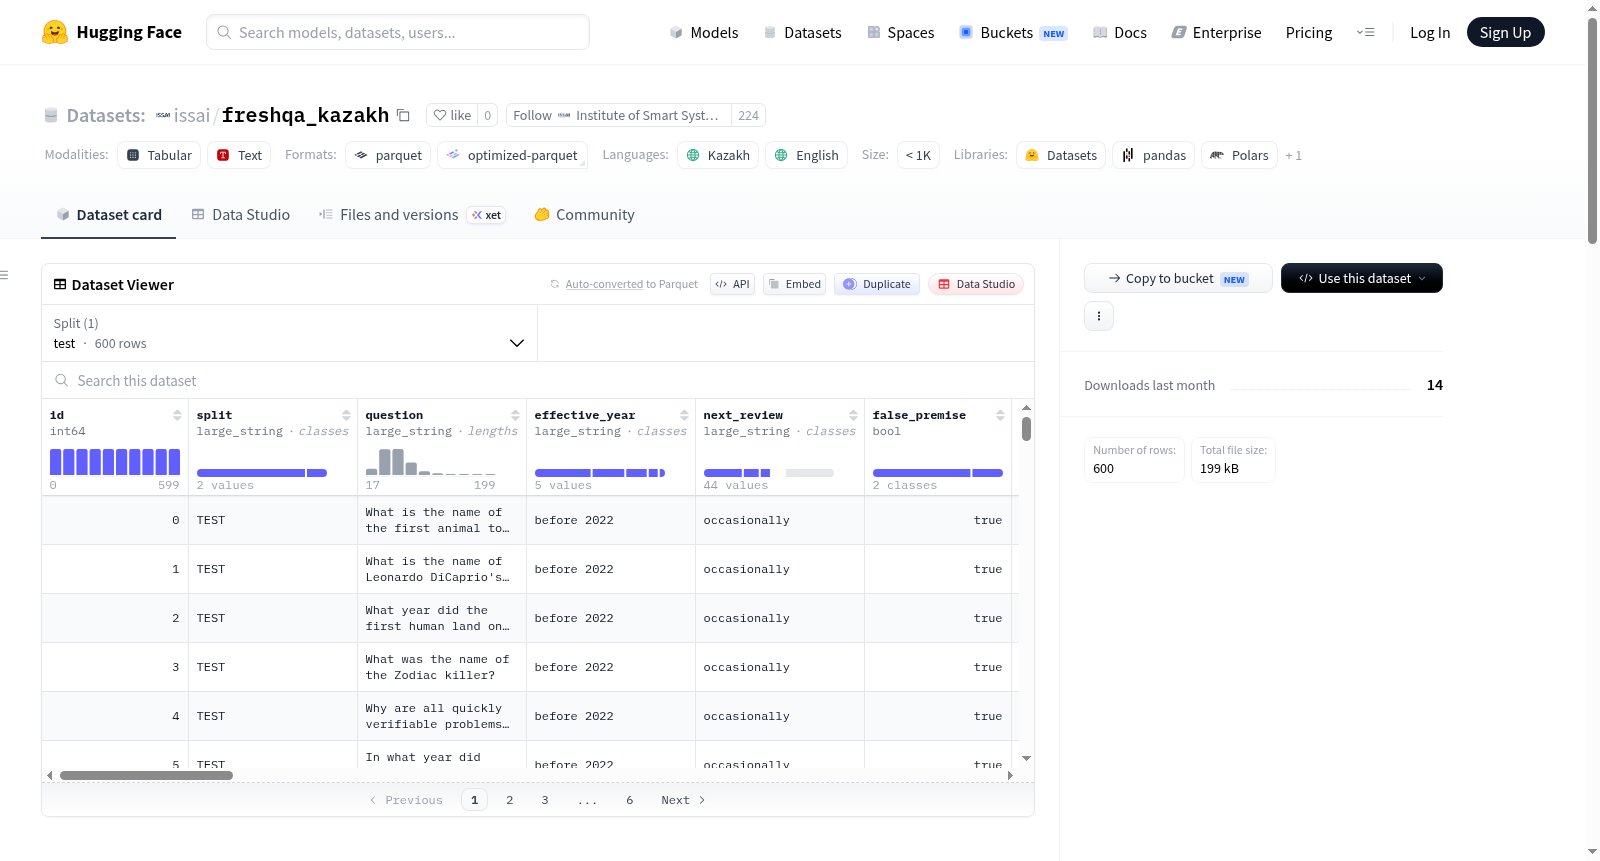The width and height of the screenshot is (1600, 861).
Task: Click the question lengths histogram
Action: [x=431, y=462]
